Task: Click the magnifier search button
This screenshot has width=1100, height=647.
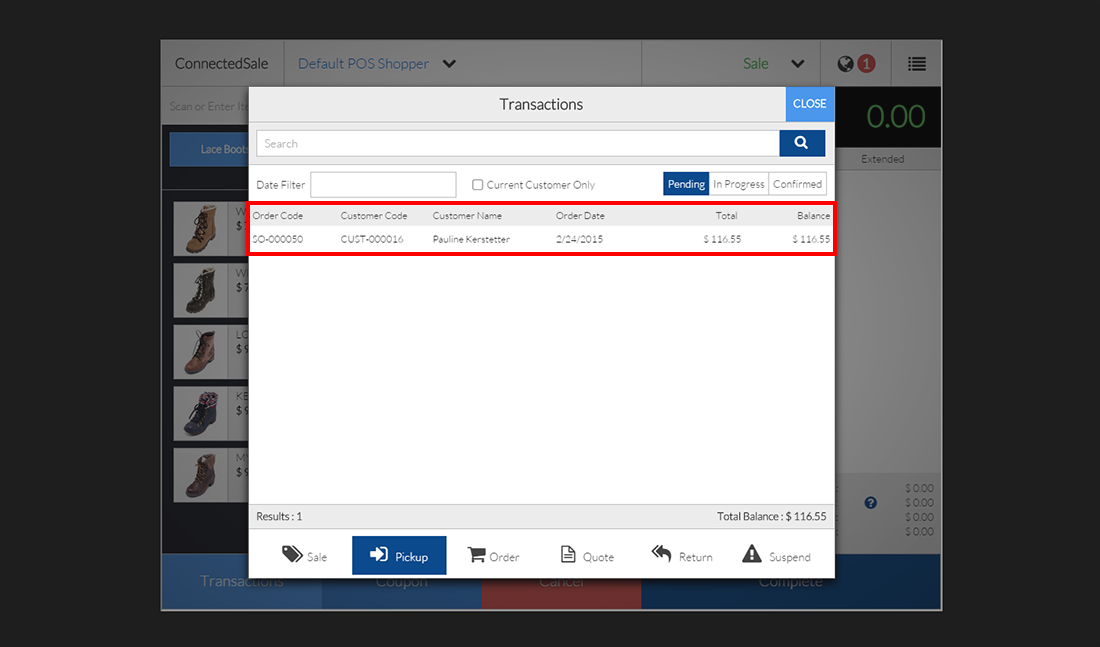Action: pyautogui.click(x=802, y=143)
